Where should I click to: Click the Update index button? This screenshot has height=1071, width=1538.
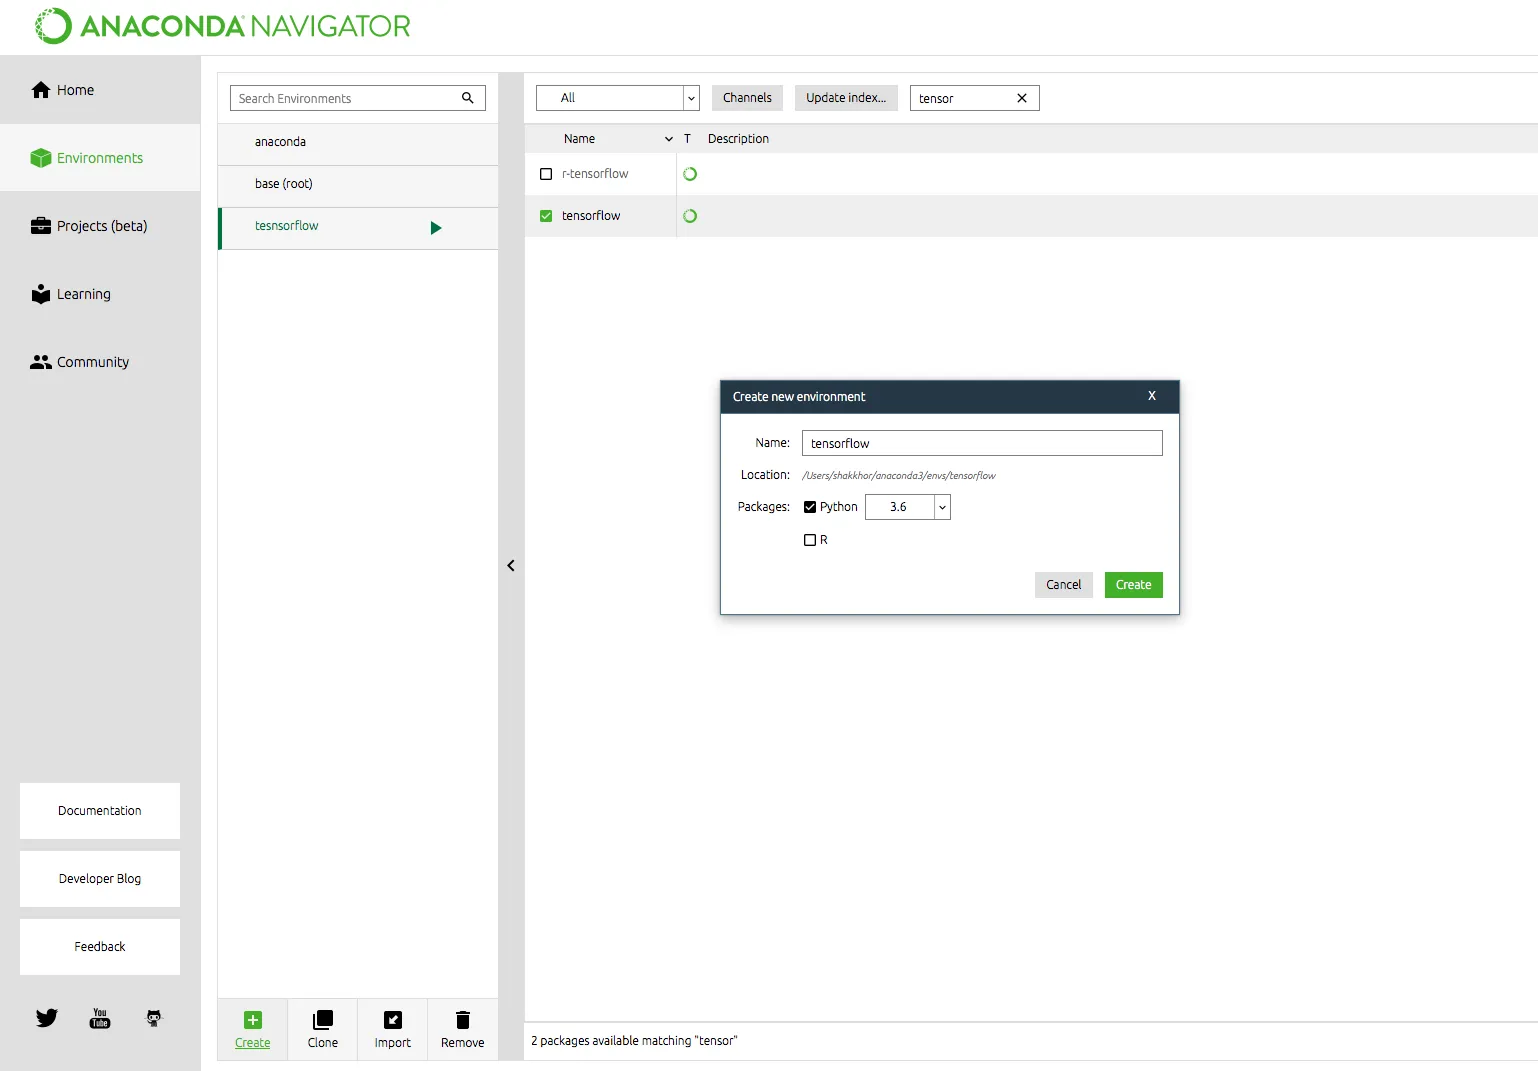point(846,98)
